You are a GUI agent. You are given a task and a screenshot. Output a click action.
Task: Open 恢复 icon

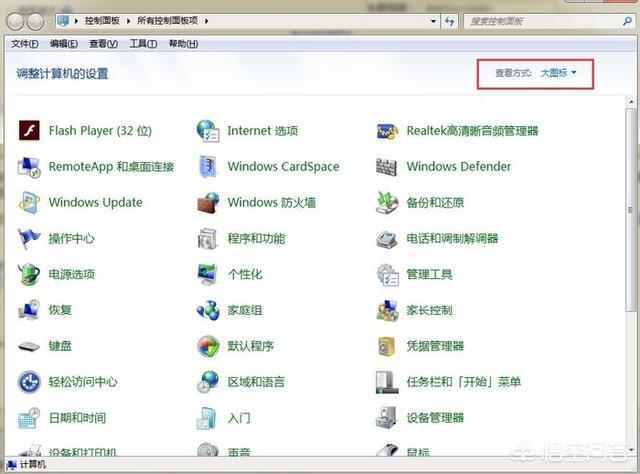pyautogui.click(x=29, y=310)
